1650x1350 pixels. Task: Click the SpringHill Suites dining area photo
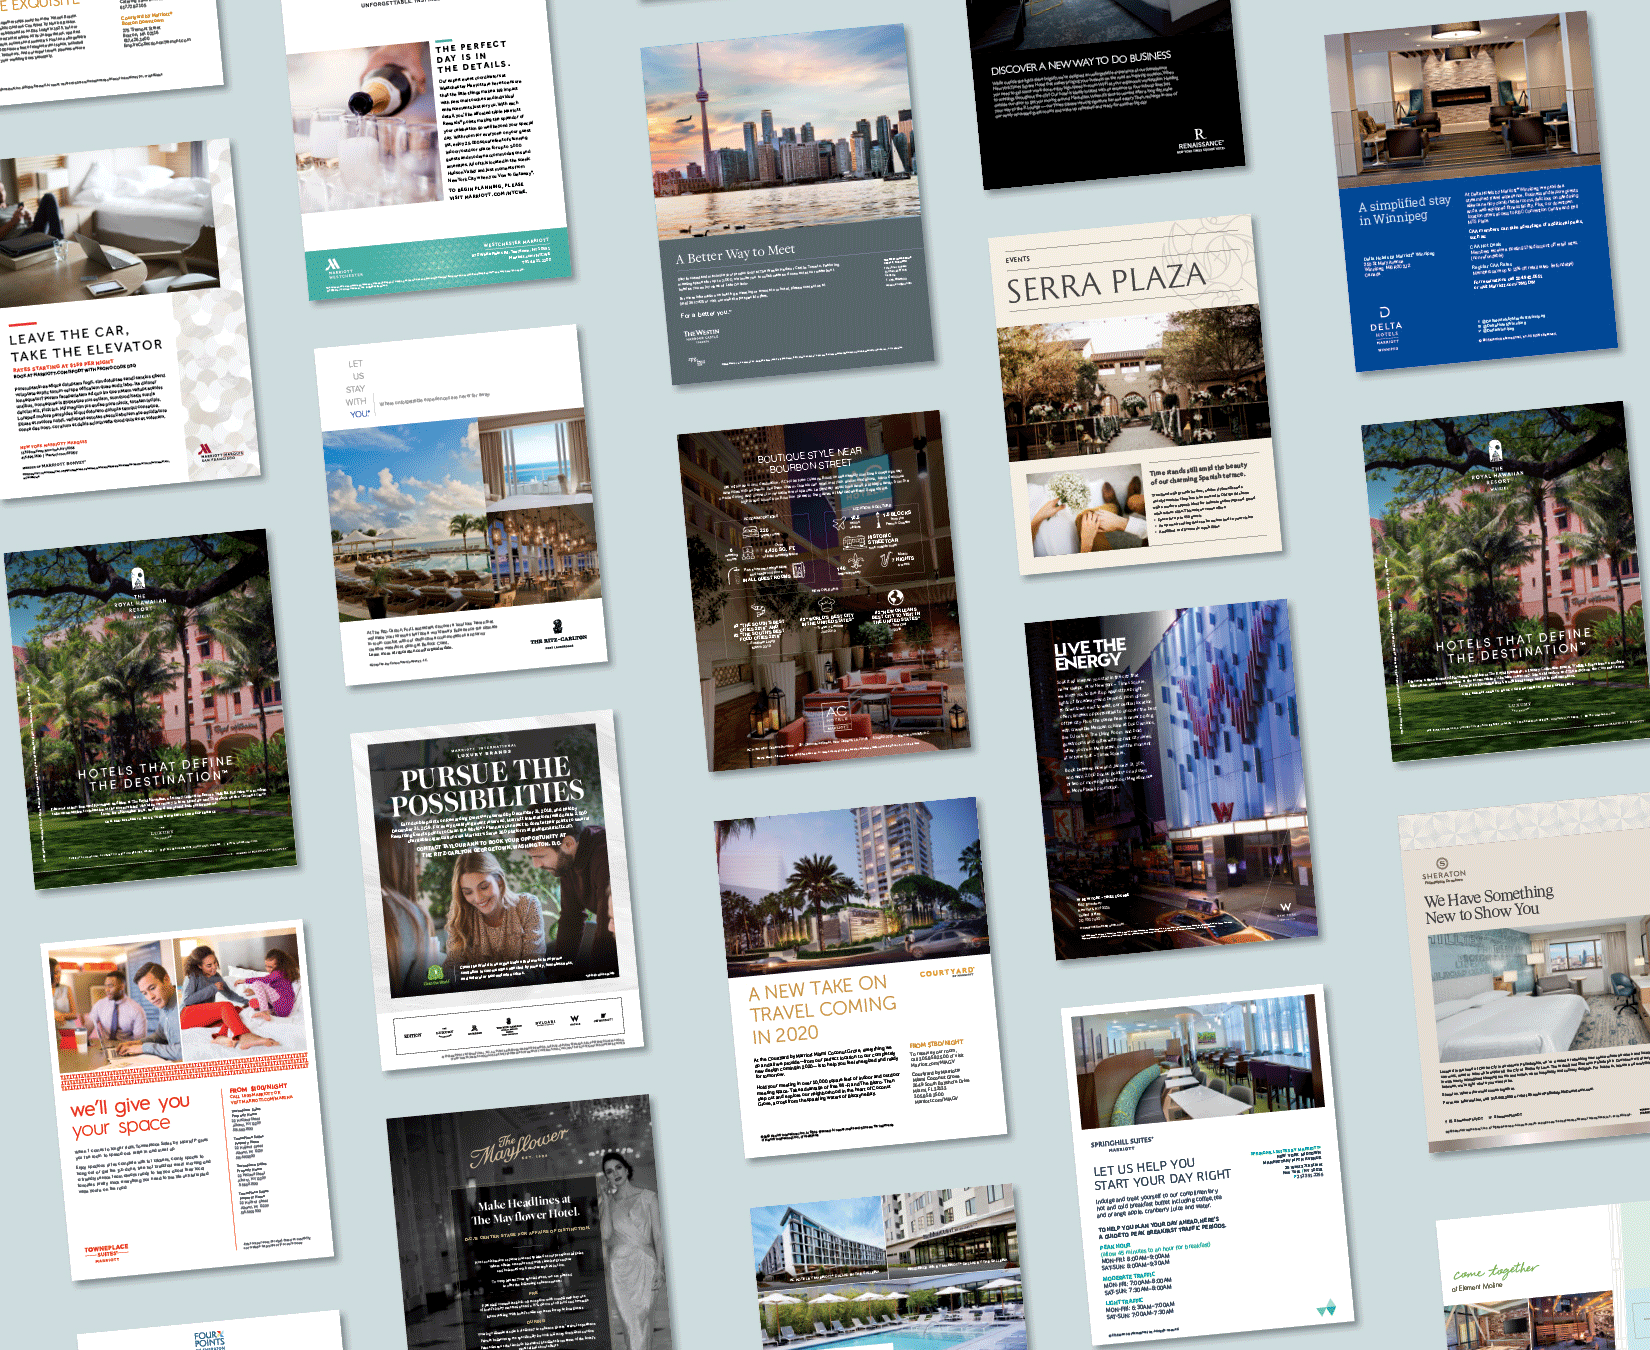[1198, 1062]
